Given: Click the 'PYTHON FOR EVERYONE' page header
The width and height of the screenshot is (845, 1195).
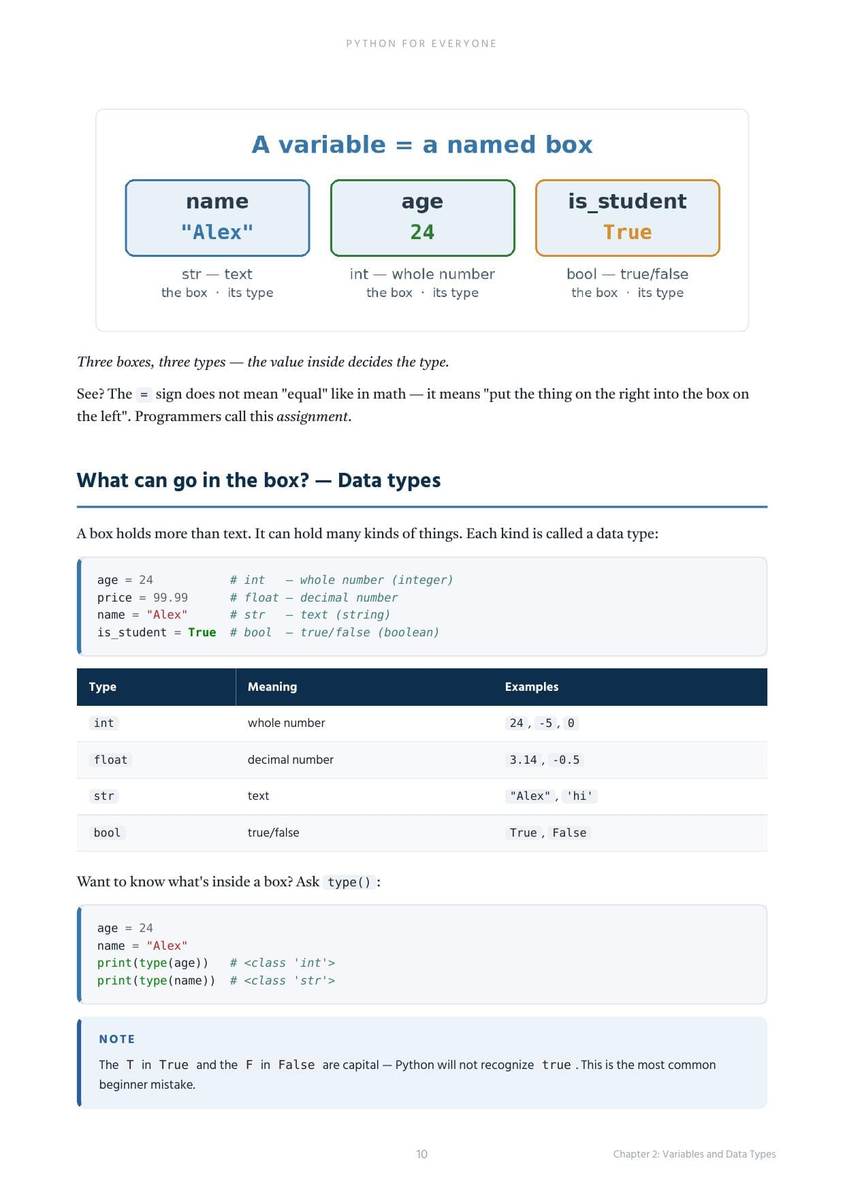Looking at the screenshot, I should (421, 43).
